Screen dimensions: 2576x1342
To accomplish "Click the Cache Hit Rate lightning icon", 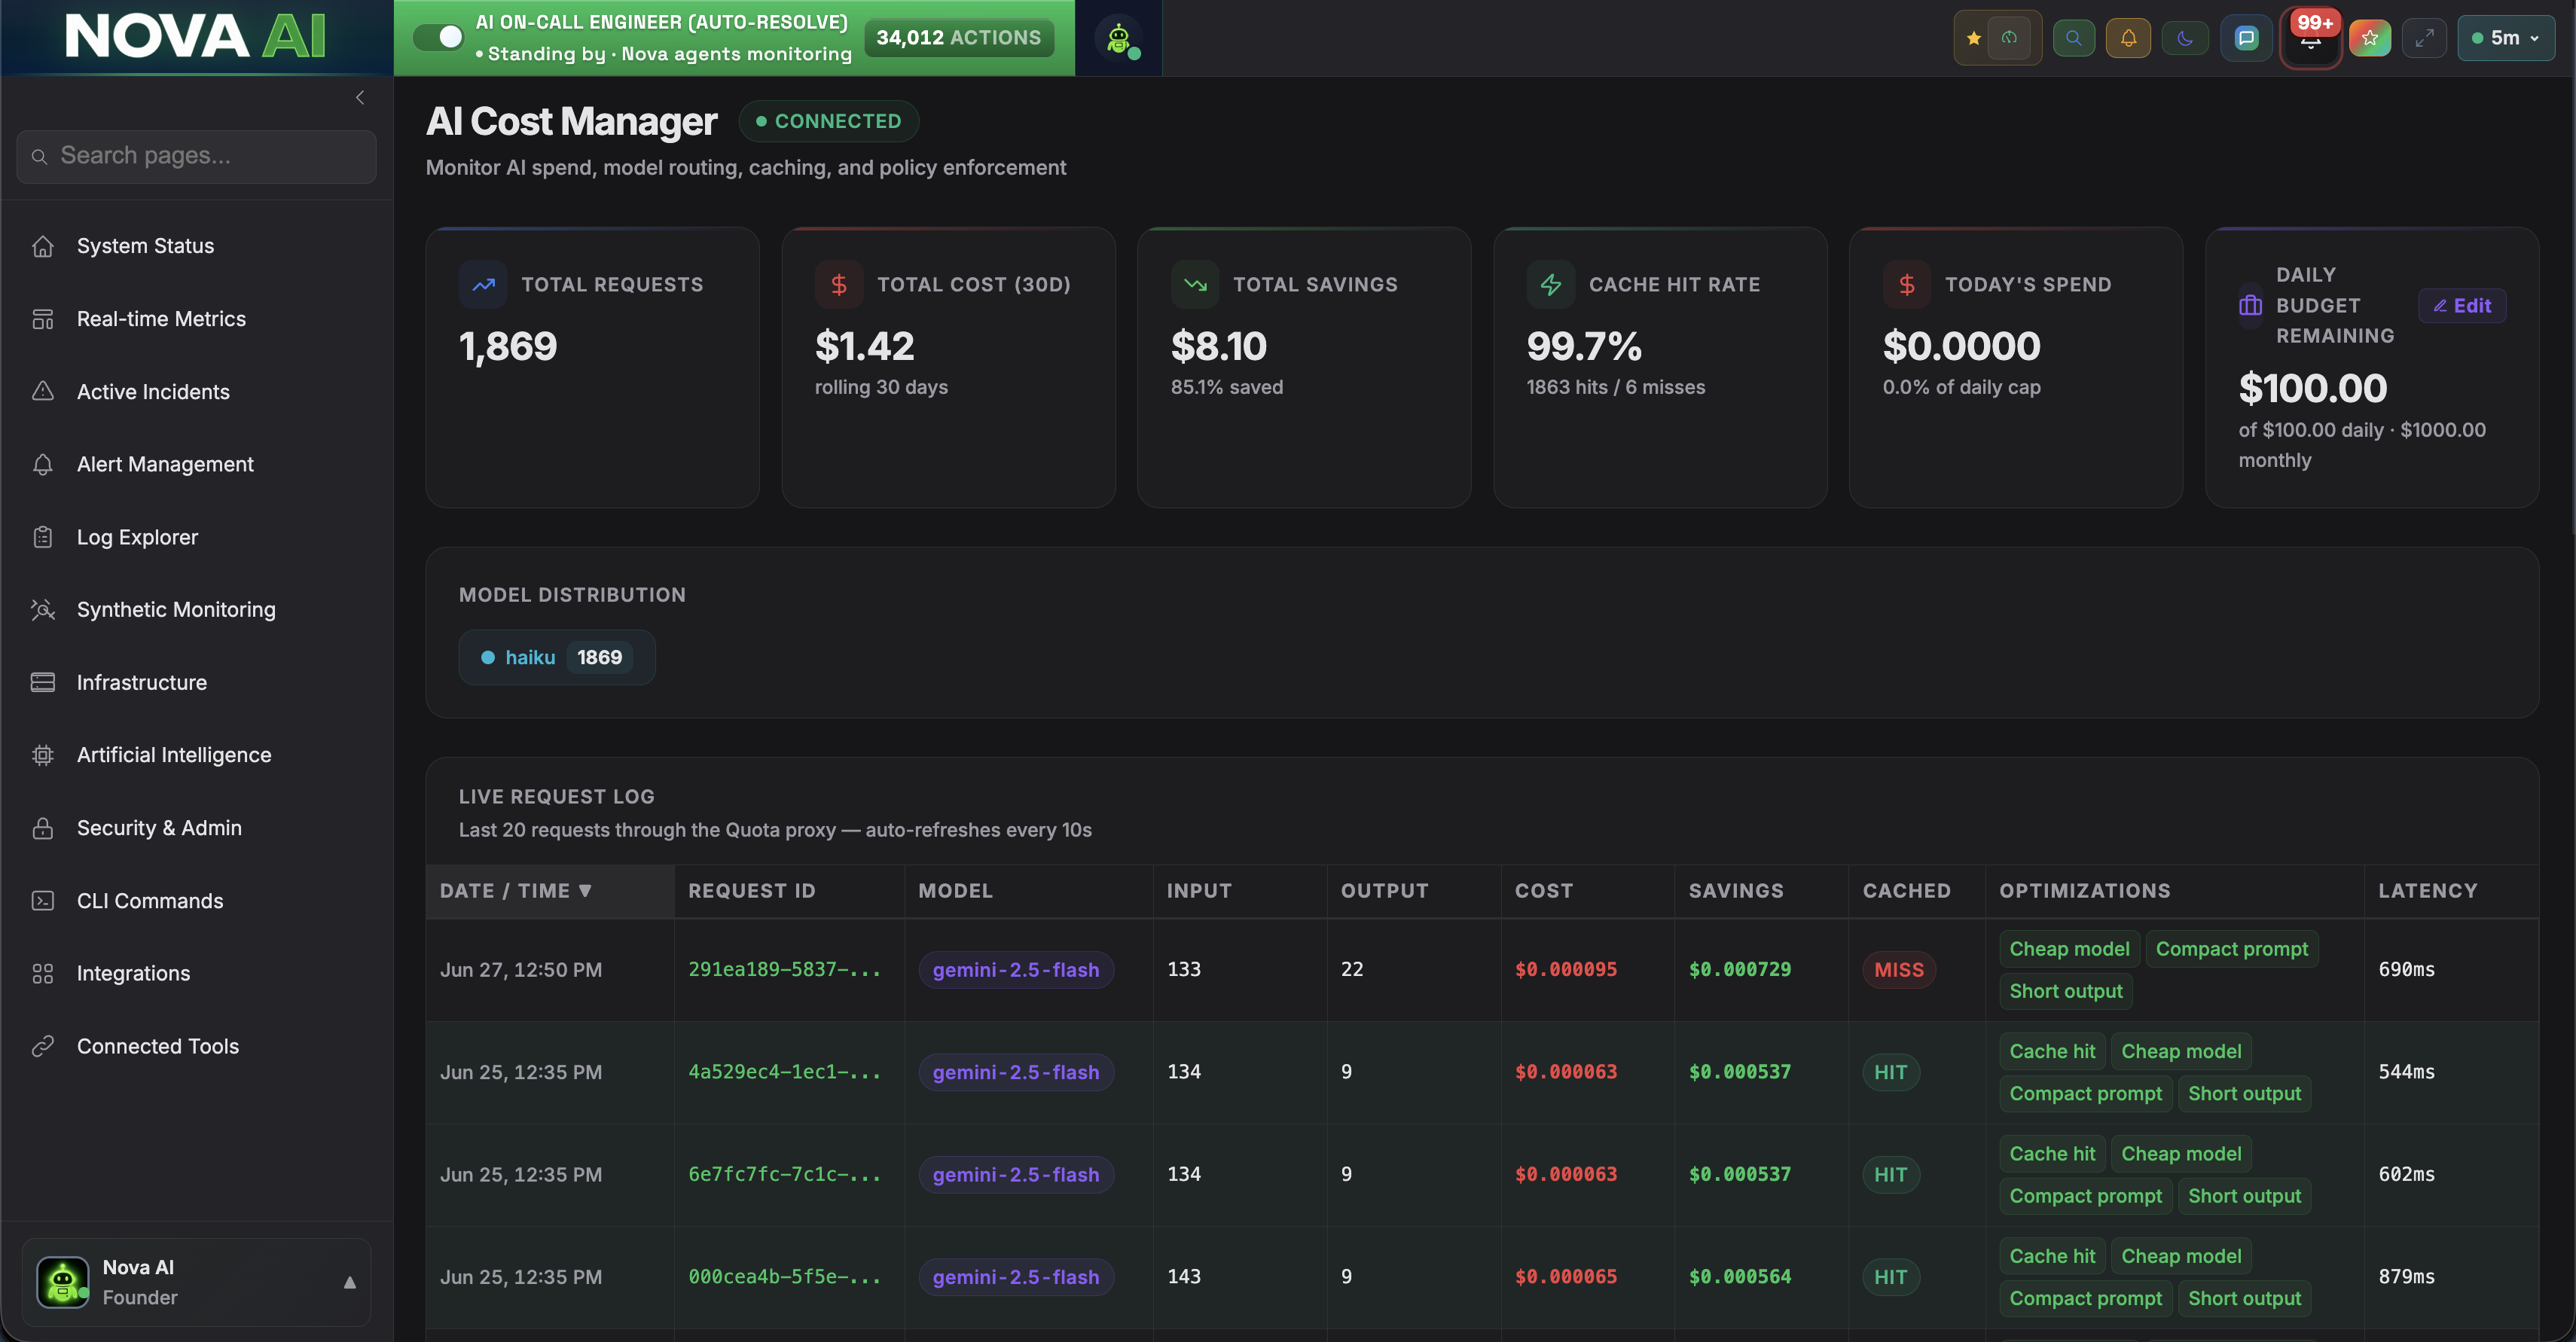I will point(1551,285).
